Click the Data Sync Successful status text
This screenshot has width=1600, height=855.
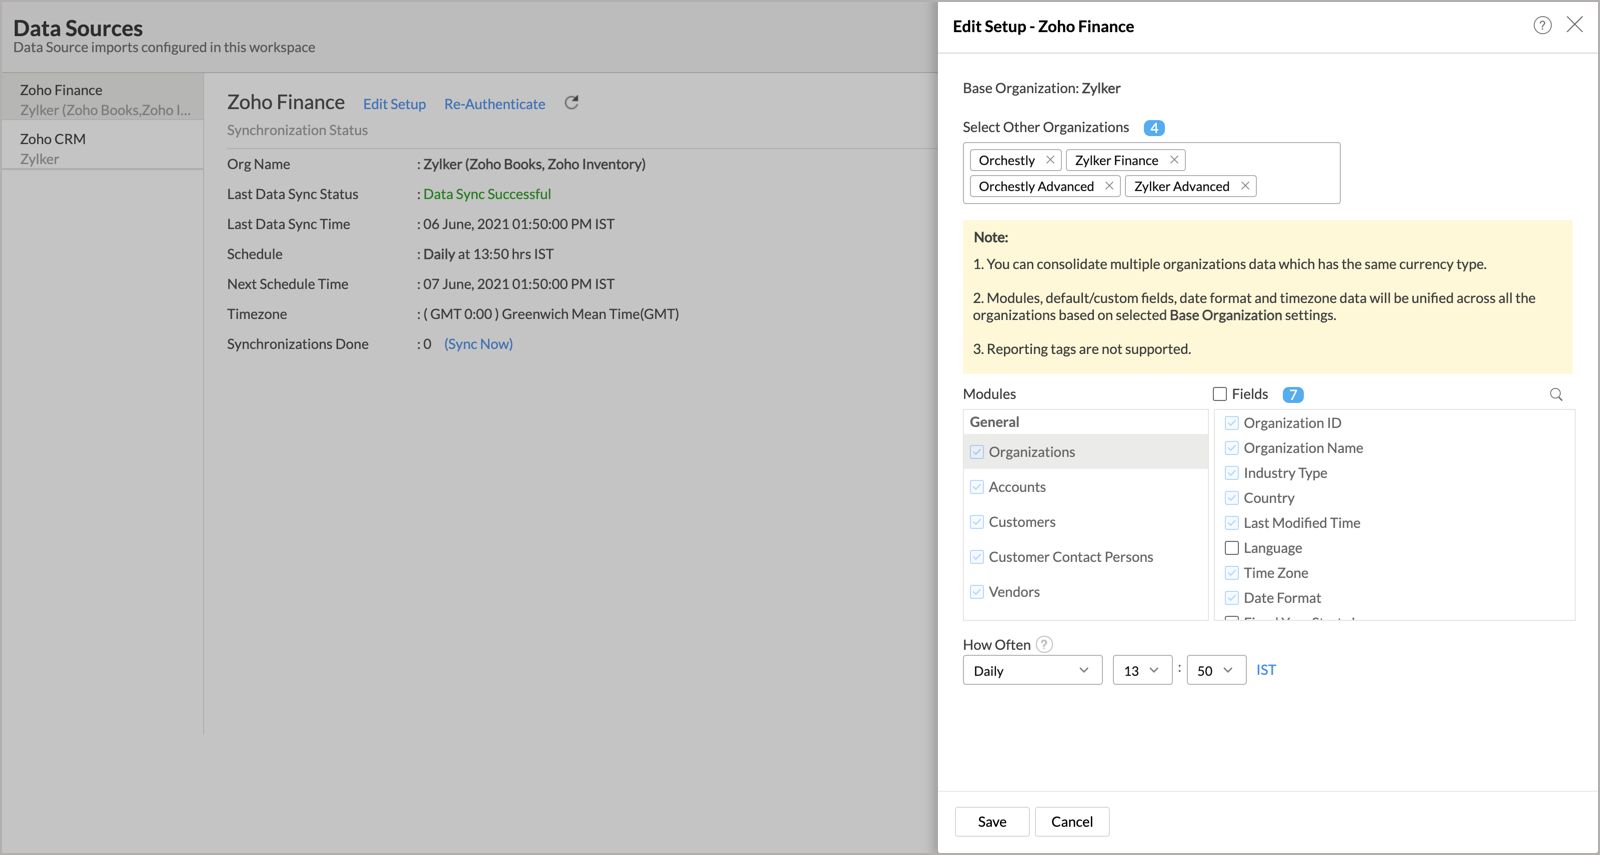487,194
